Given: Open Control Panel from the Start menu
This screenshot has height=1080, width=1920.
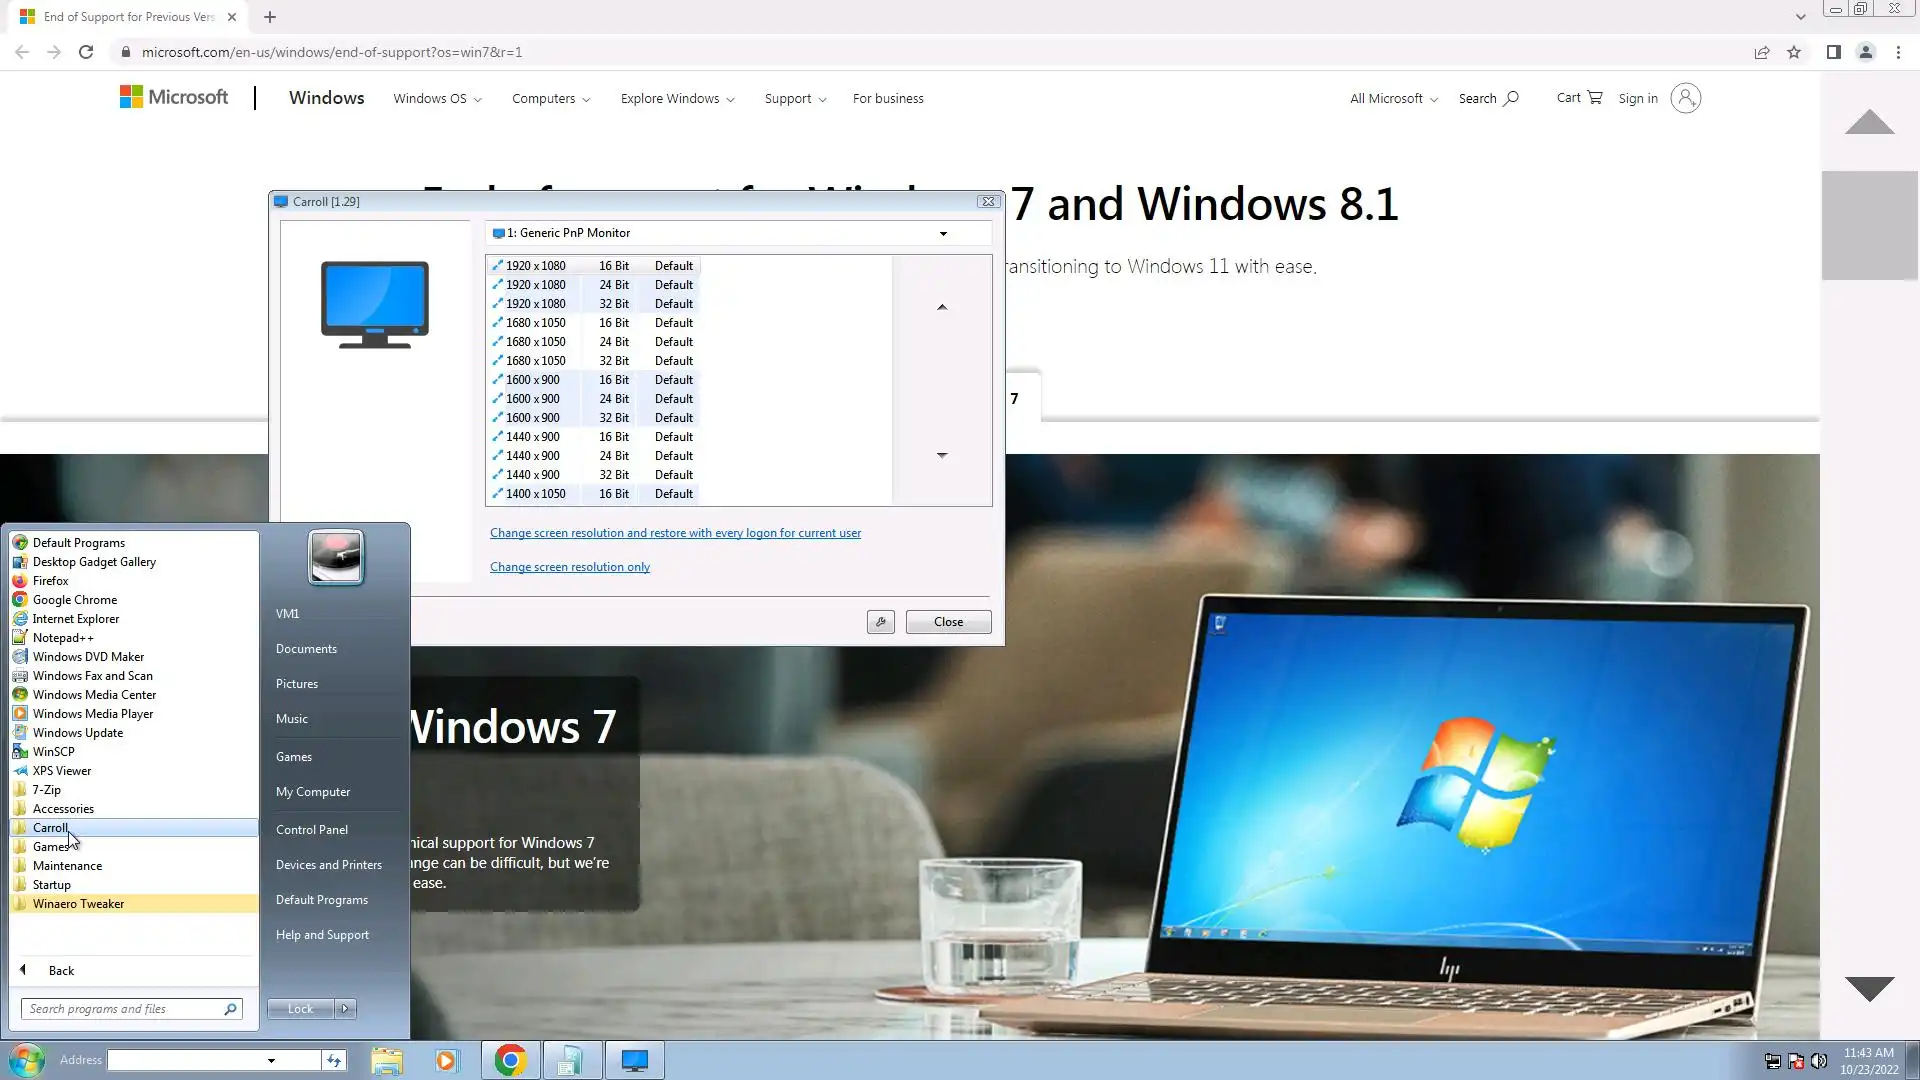Looking at the screenshot, I should point(312,830).
